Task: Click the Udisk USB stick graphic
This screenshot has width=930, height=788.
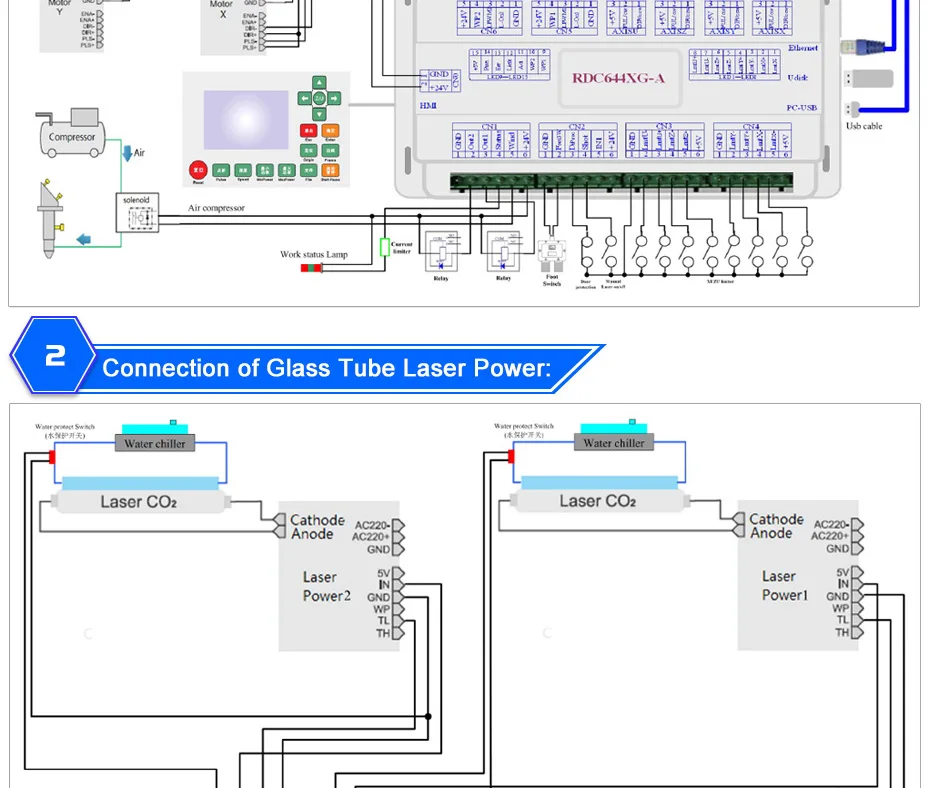Action: (869, 78)
